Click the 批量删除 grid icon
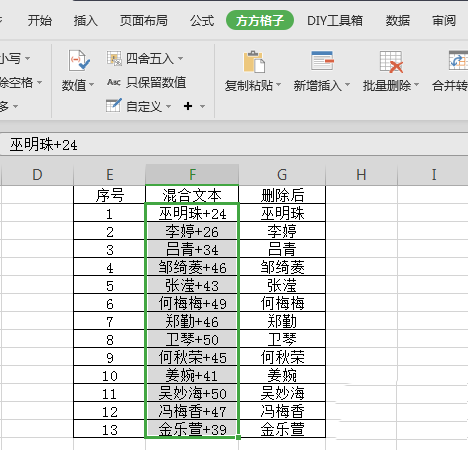Image resolution: width=468 pixels, height=450 pixels. coord(391,62)
